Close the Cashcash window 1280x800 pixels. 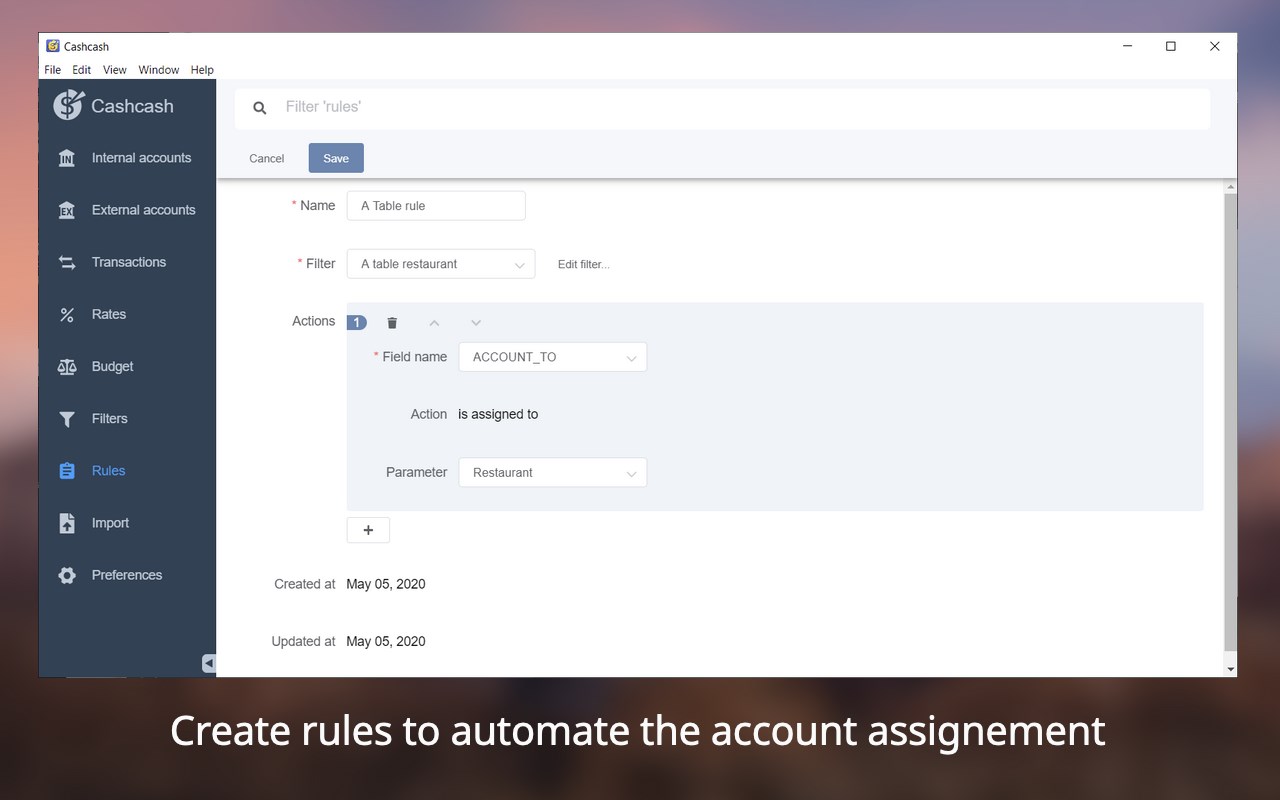click(x=1215, y=46)
